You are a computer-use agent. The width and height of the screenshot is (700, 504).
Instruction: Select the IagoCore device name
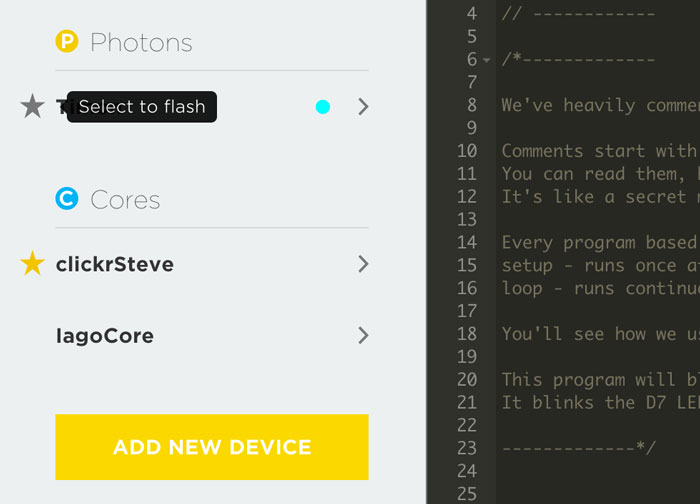(x=105, y=336)
